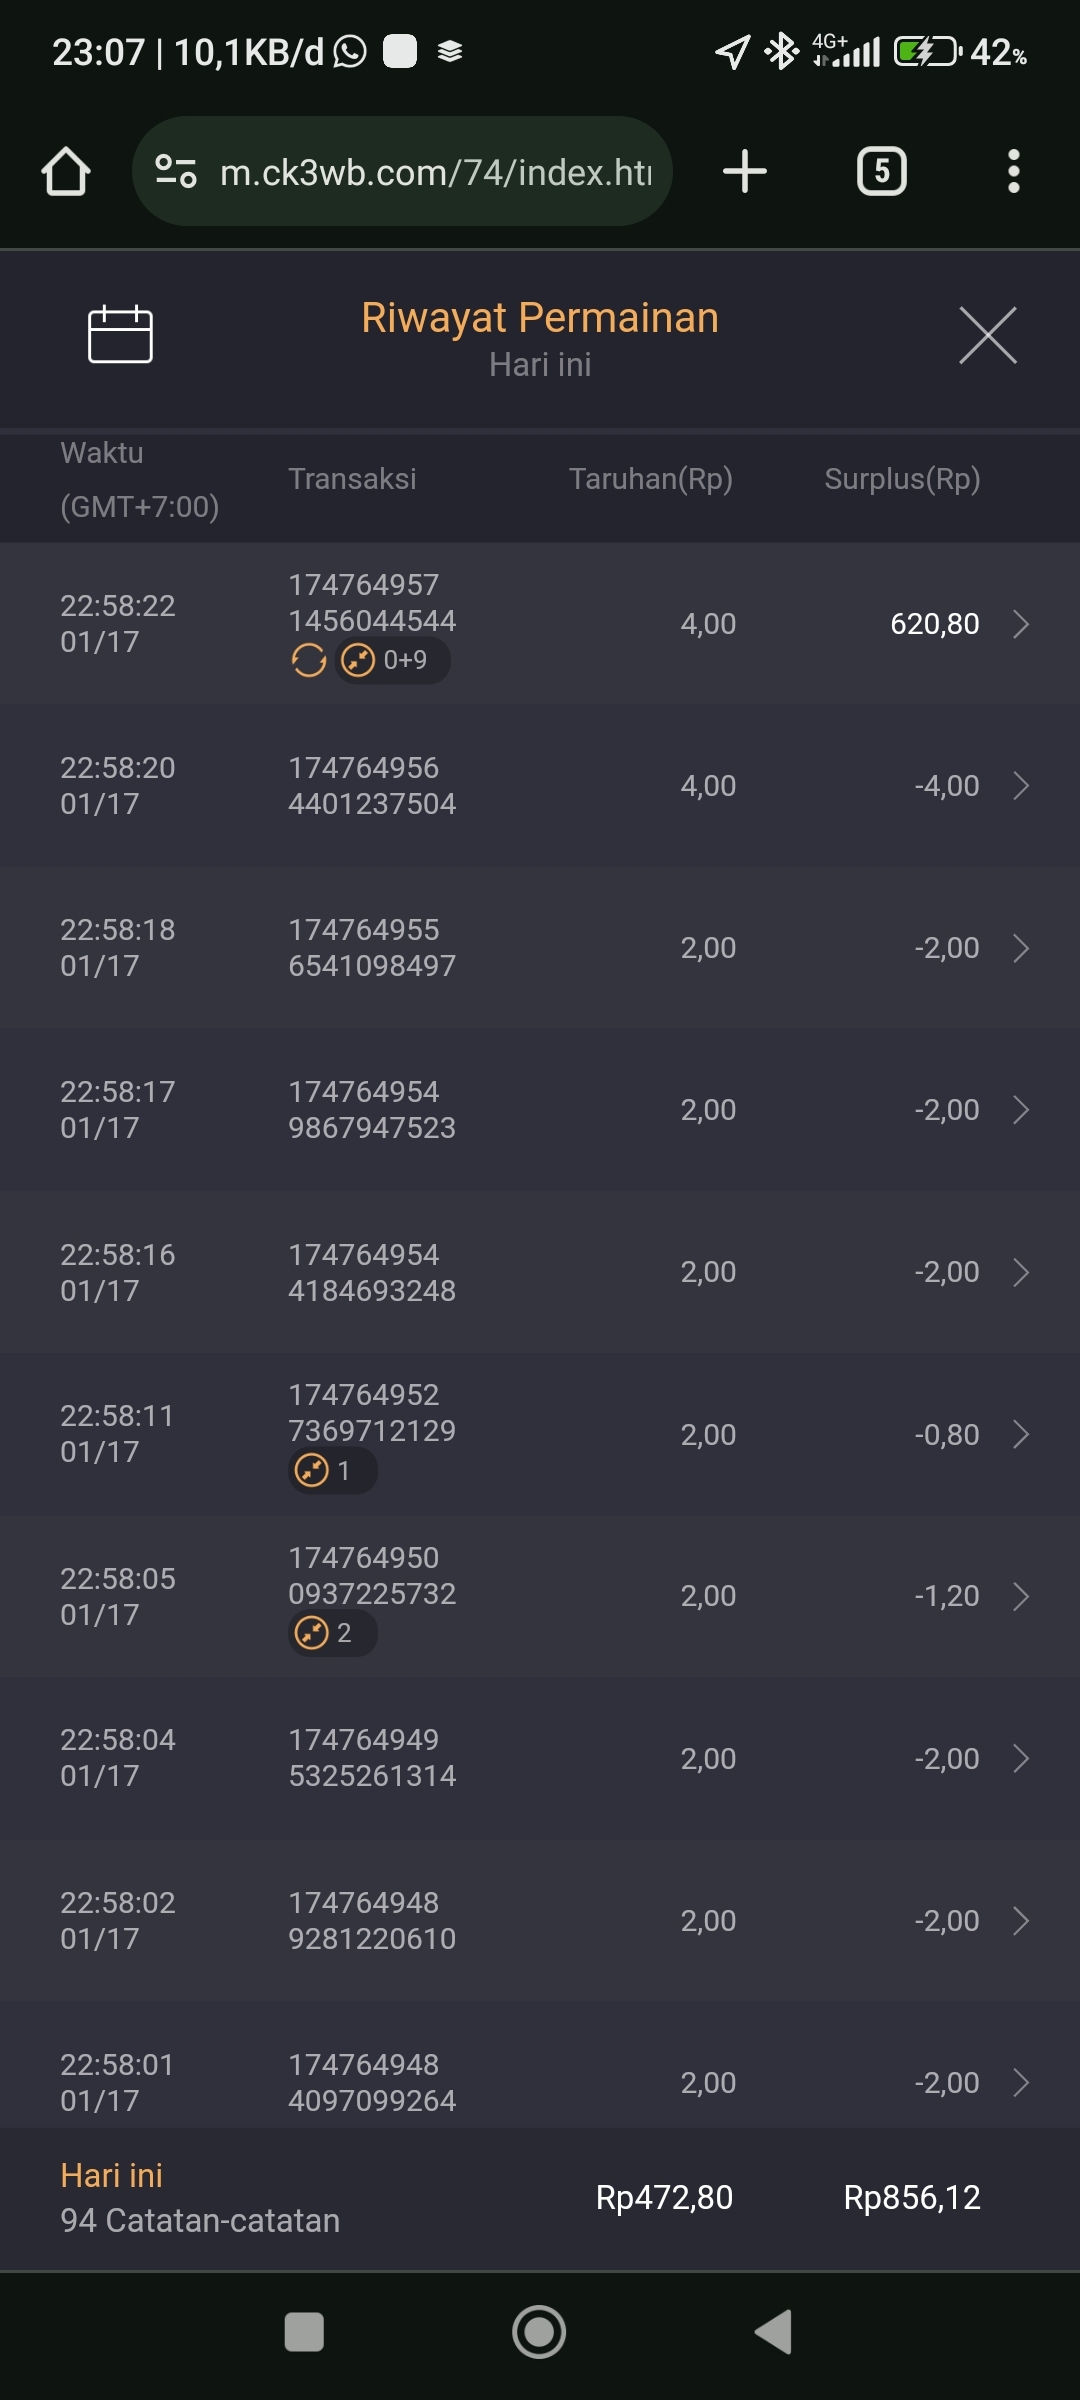1080x2400 pixels.
Task: Tap the browser home icon
Action: tap(66, 171)
